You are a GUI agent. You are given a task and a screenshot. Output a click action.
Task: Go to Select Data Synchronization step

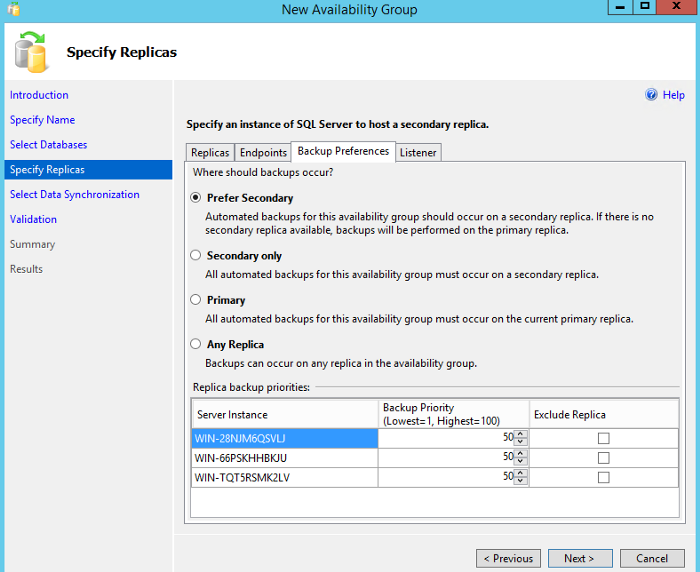click(75, 194)
